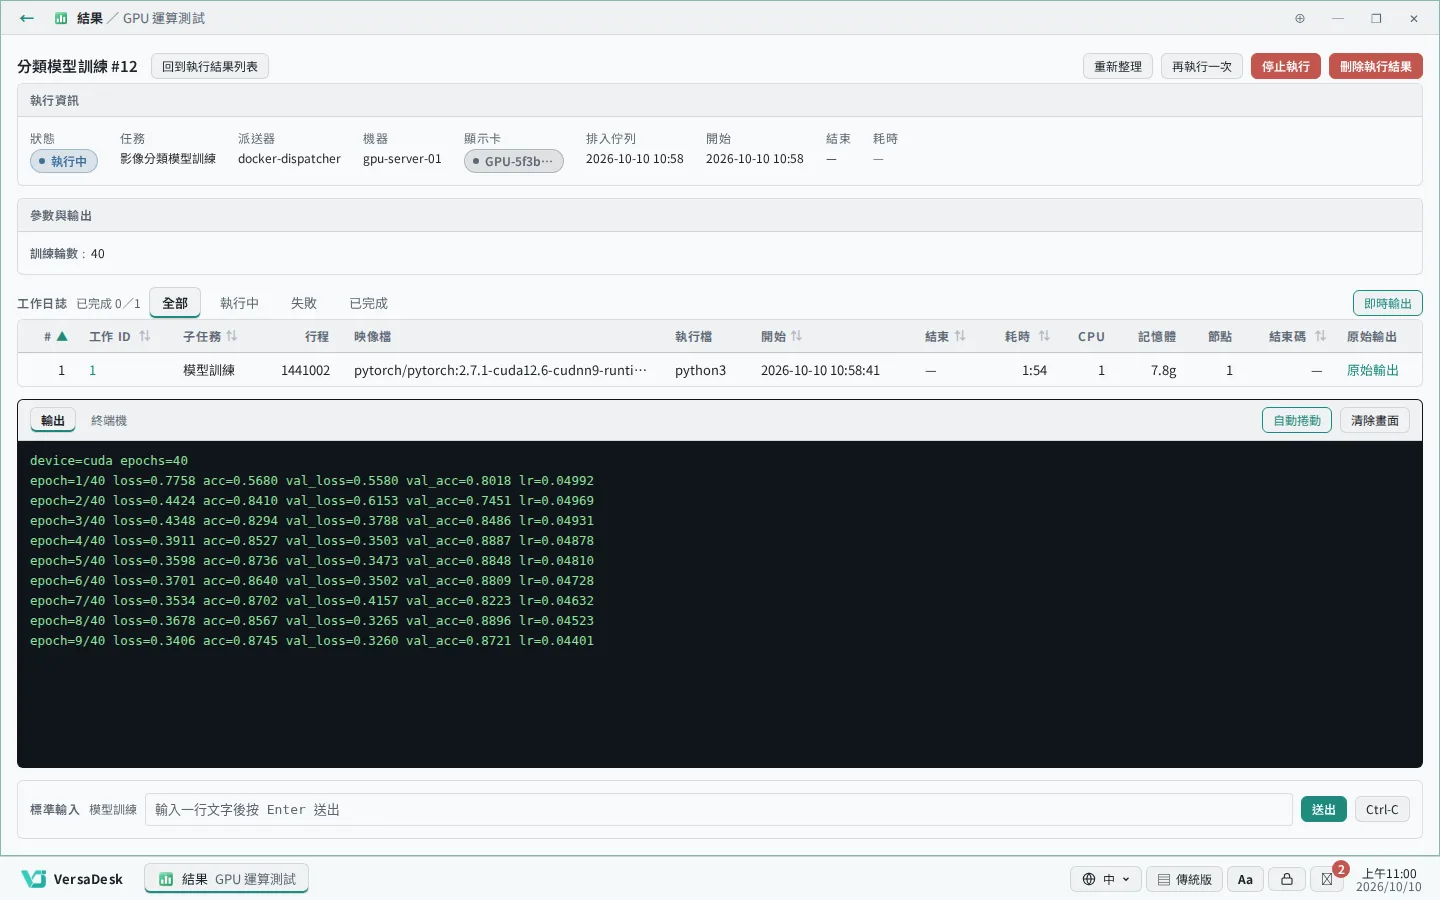Image resolution: width=1440 pixels, height=900 pixels.
Task: Open the VersaDesk start logo
Action: [x=72, y=879]
